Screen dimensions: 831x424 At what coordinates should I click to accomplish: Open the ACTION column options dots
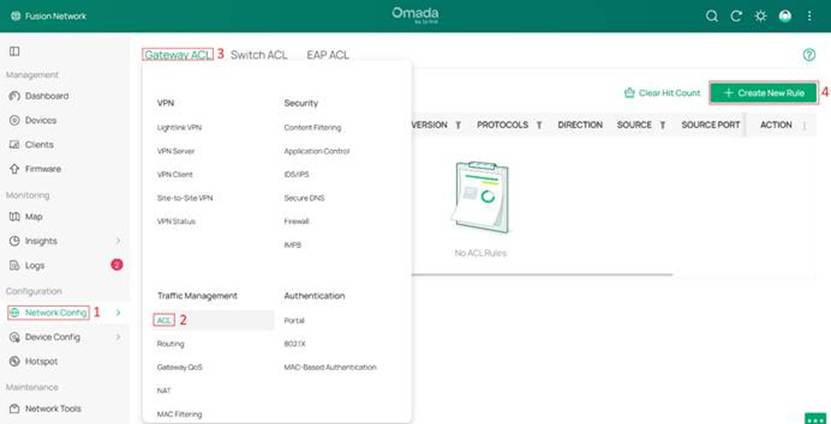click(805, 125)
